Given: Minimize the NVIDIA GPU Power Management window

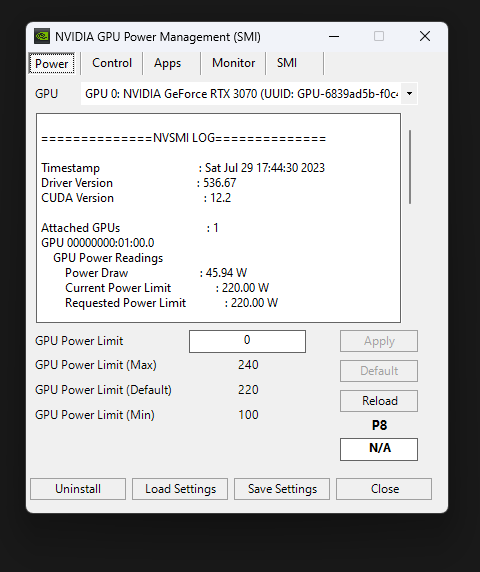Looking at the screenshot, I should pos(334,36).
